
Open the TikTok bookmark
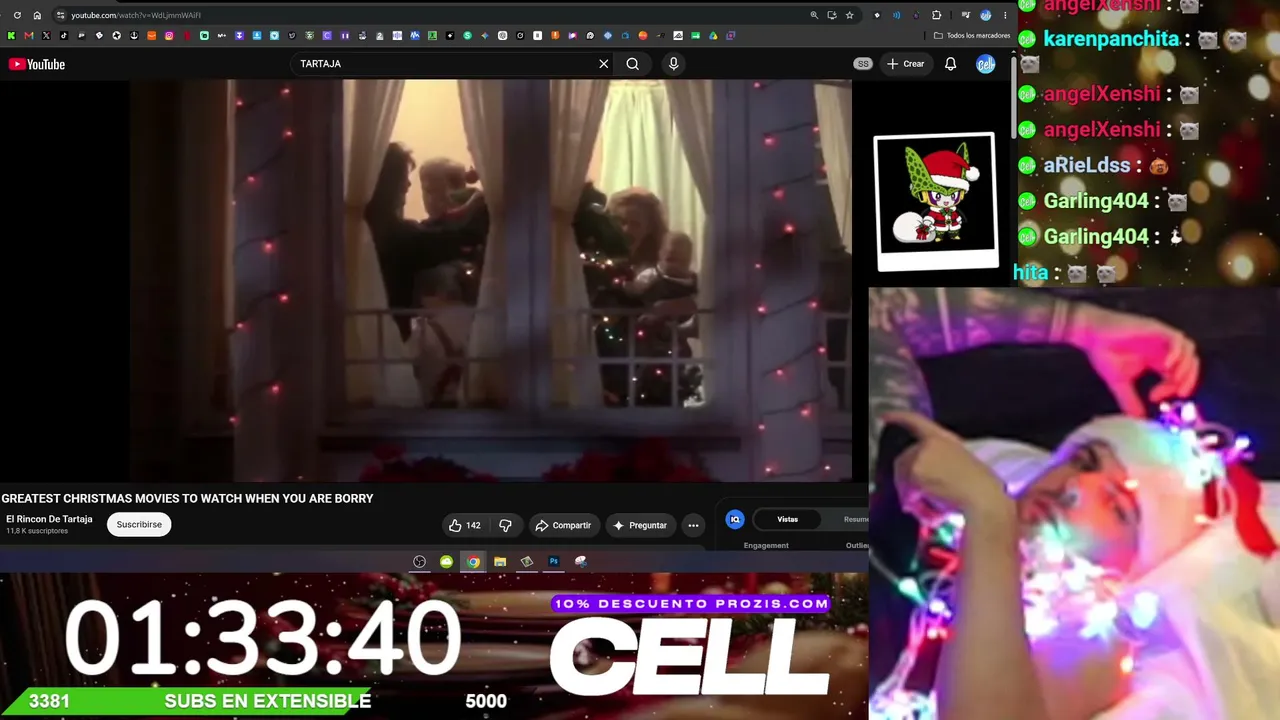tap(63, 36)
